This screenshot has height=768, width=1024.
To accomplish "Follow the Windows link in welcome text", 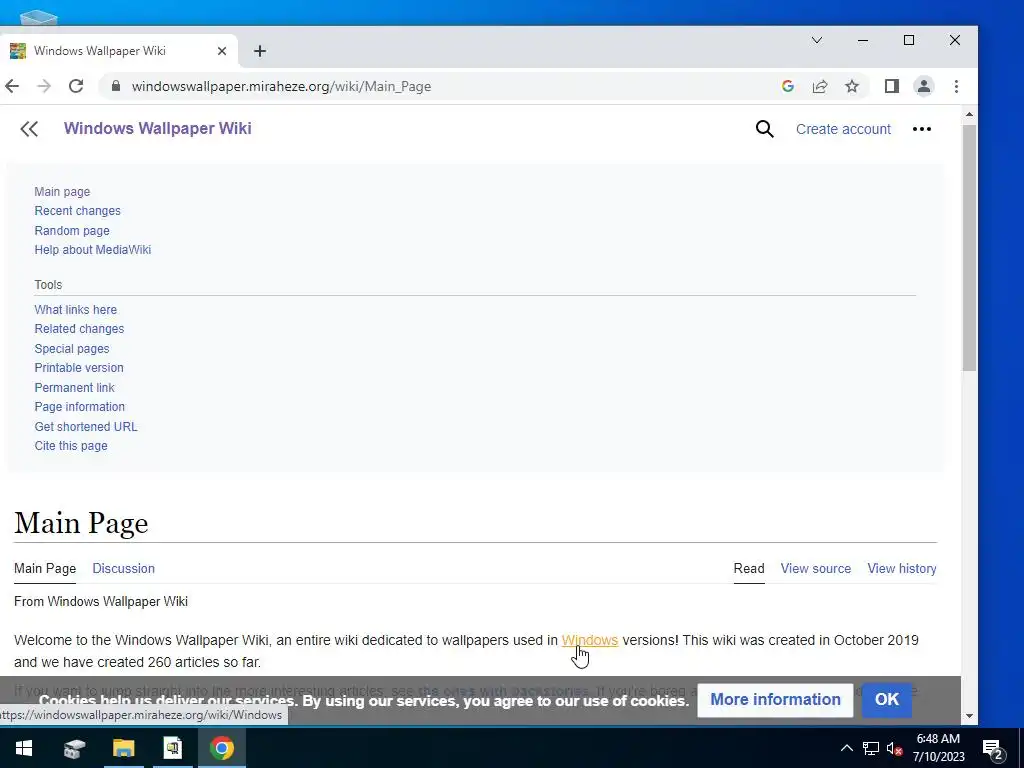I will [590, 640].
